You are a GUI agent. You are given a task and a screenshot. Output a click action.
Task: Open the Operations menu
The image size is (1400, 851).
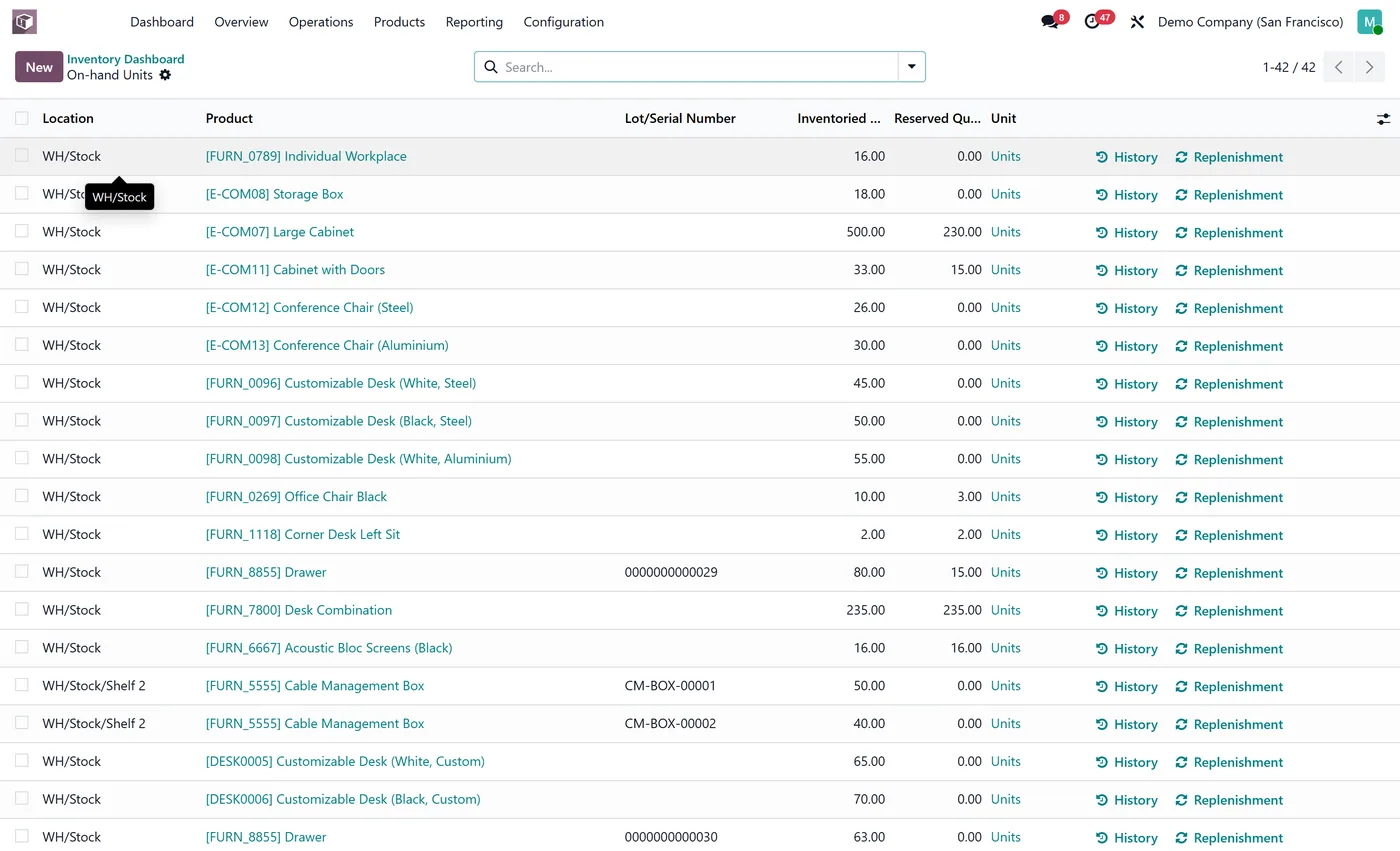click(x=321, y=21)
